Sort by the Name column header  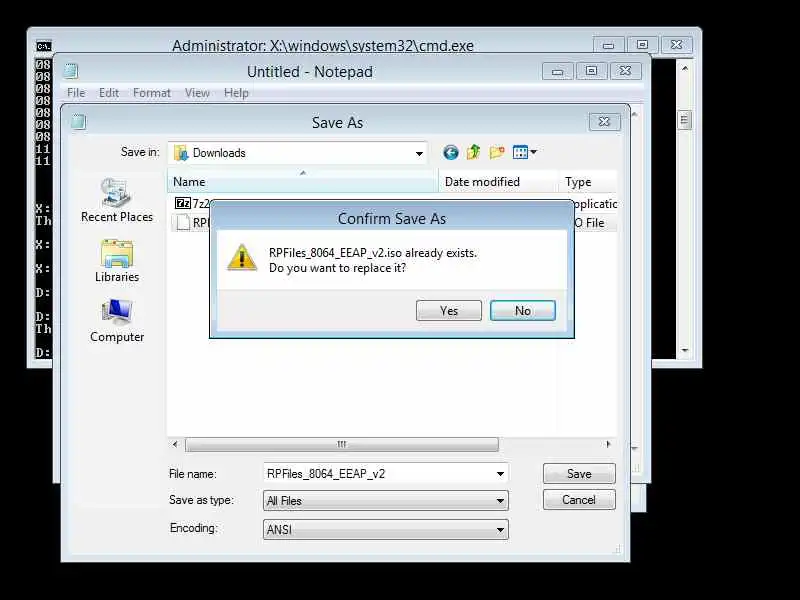click(x=303, y=182)
